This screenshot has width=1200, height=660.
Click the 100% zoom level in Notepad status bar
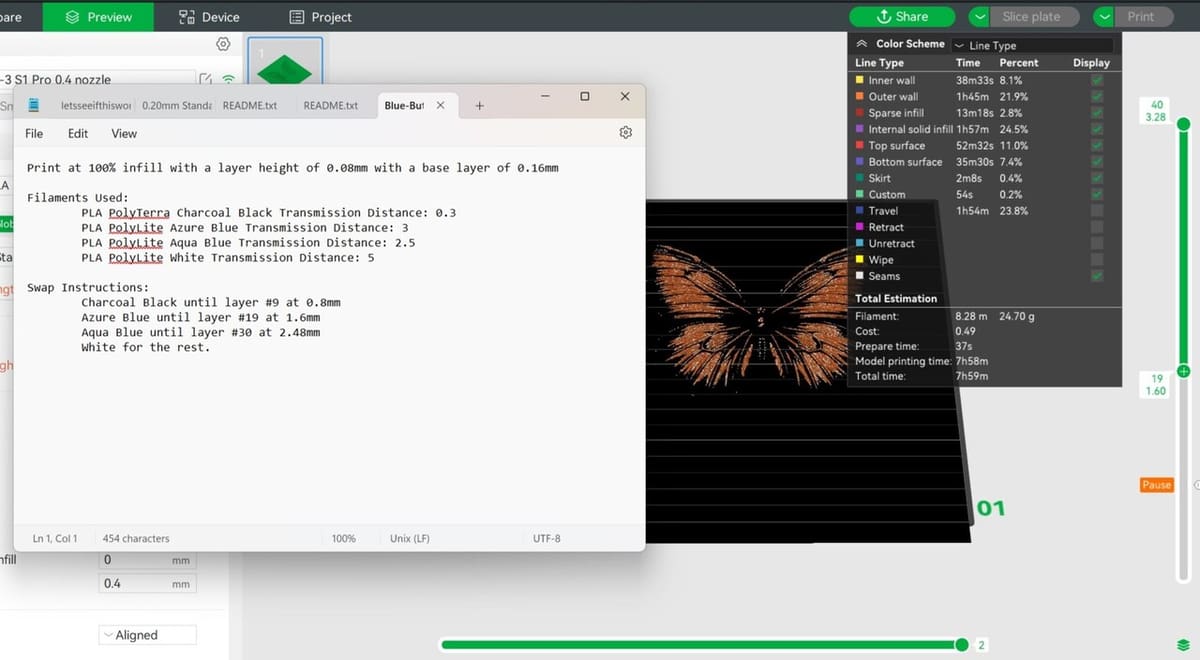[x=344, y=538]
